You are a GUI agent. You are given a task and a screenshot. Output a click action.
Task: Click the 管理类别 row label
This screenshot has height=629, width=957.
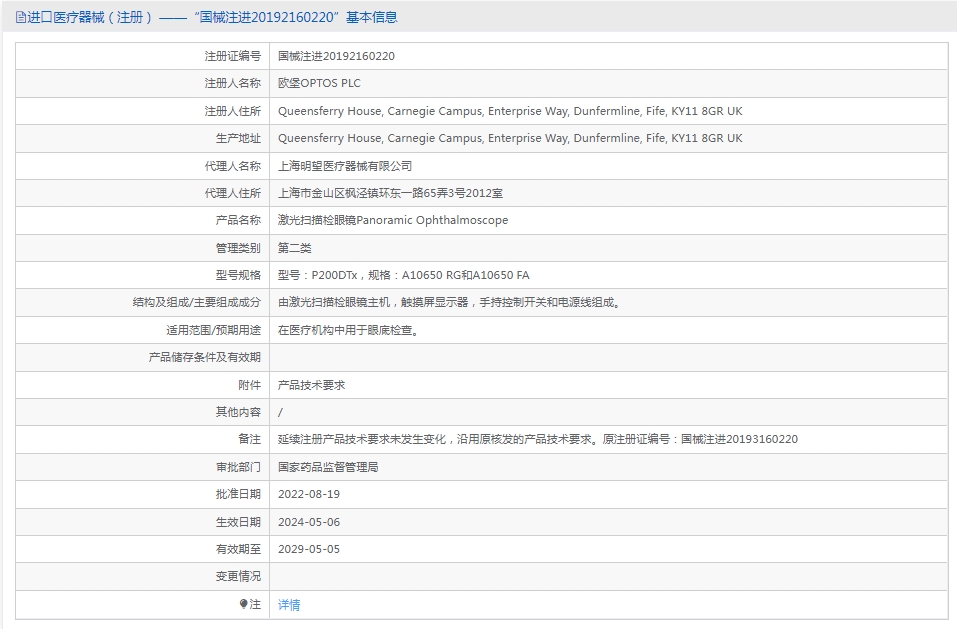pyautogui.click(x=238, y=248)
